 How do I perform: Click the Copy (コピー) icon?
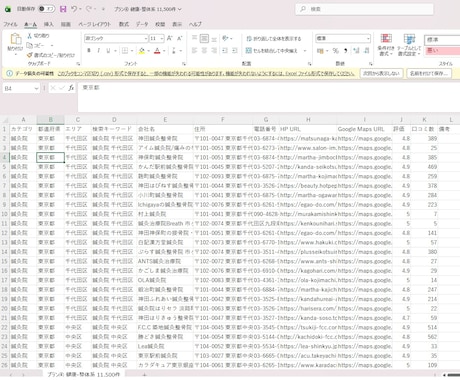(x=30, y=45)
